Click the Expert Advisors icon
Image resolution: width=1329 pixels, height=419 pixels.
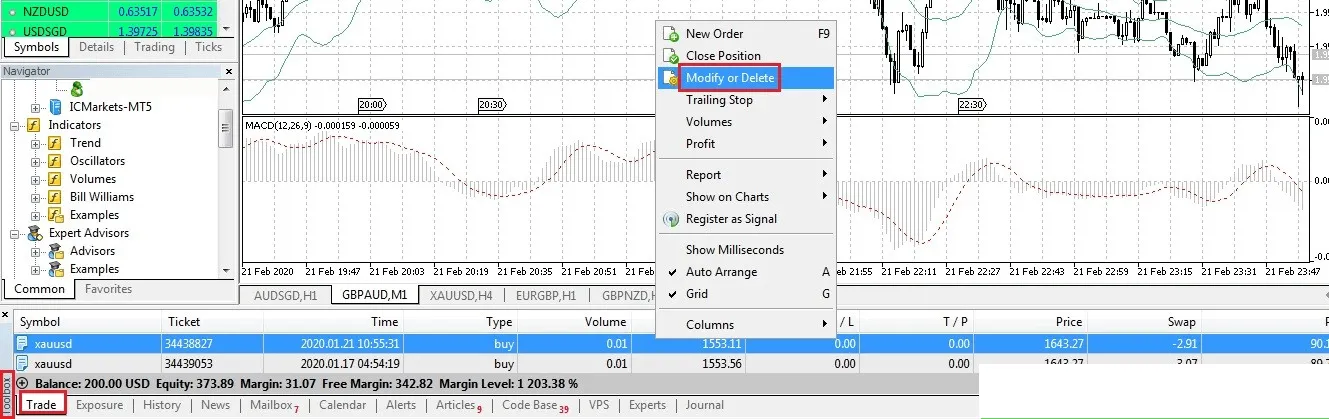33,233
